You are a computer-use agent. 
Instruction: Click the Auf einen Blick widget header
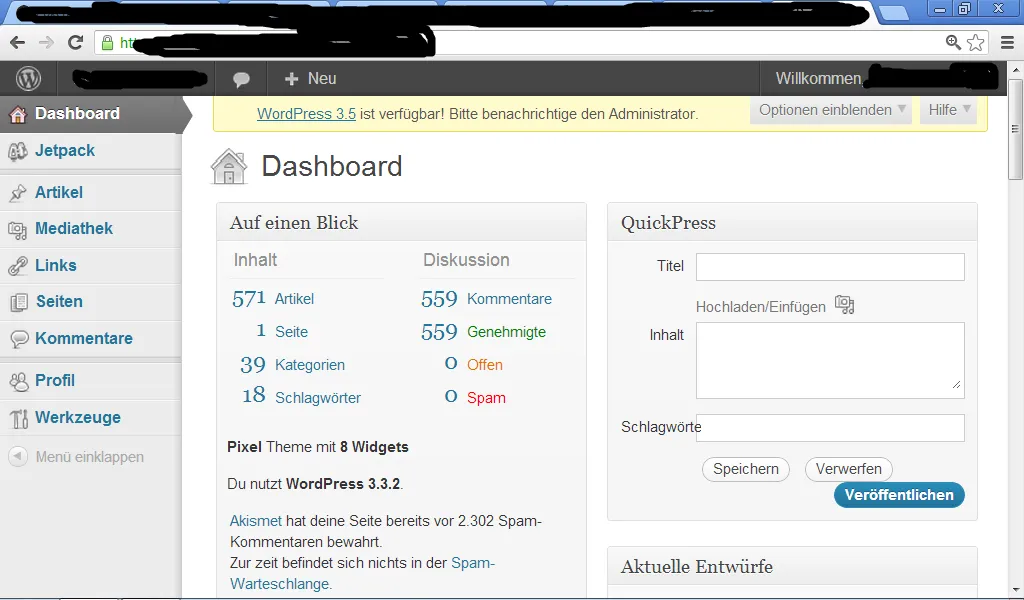[401, 223]
